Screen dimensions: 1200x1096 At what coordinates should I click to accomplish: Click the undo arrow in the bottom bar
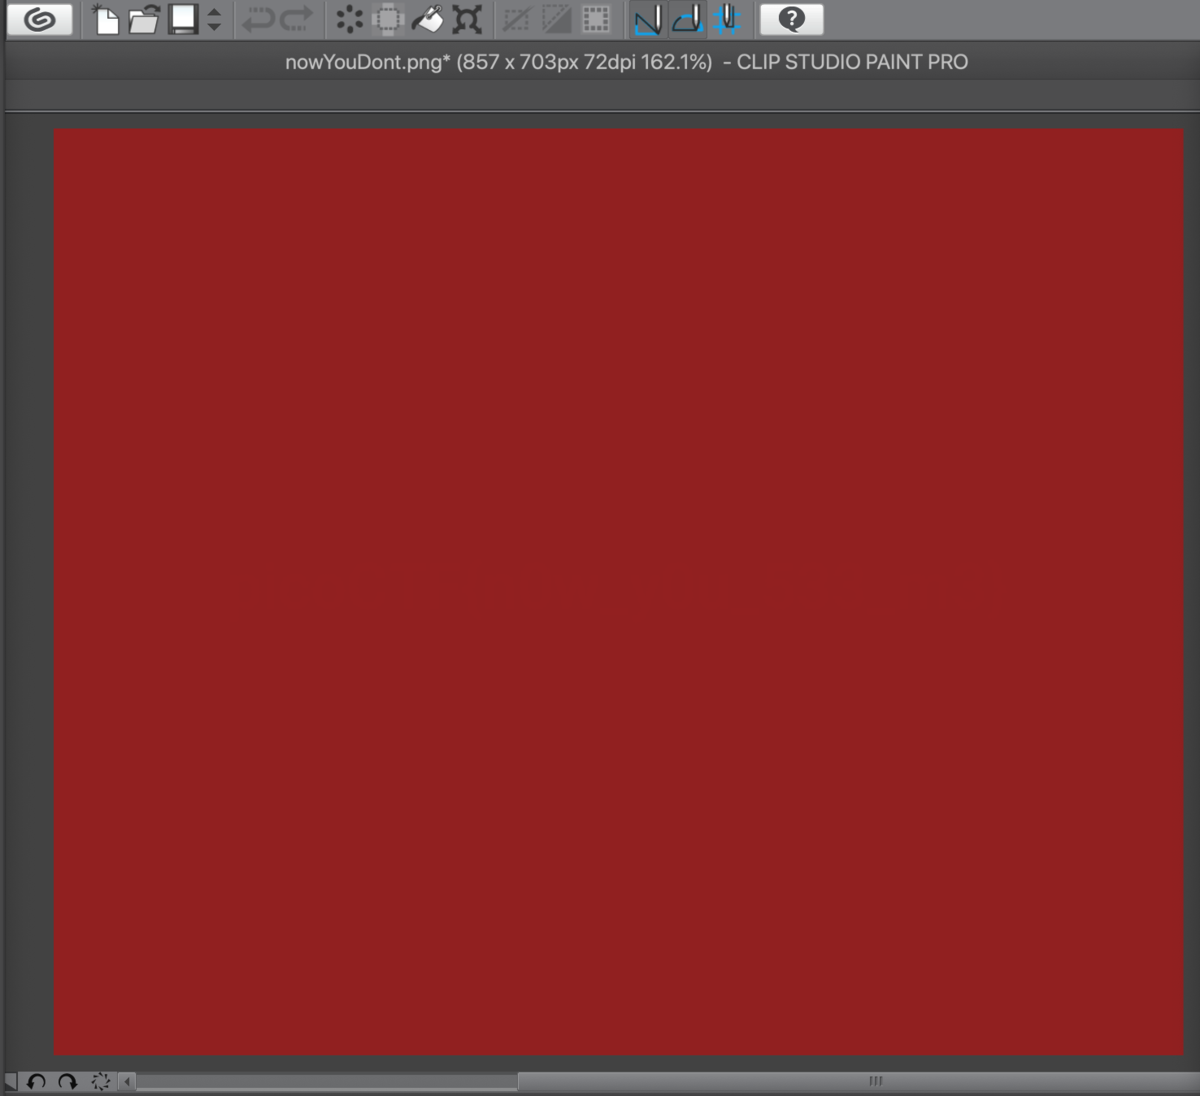(x=35, y=1082)
